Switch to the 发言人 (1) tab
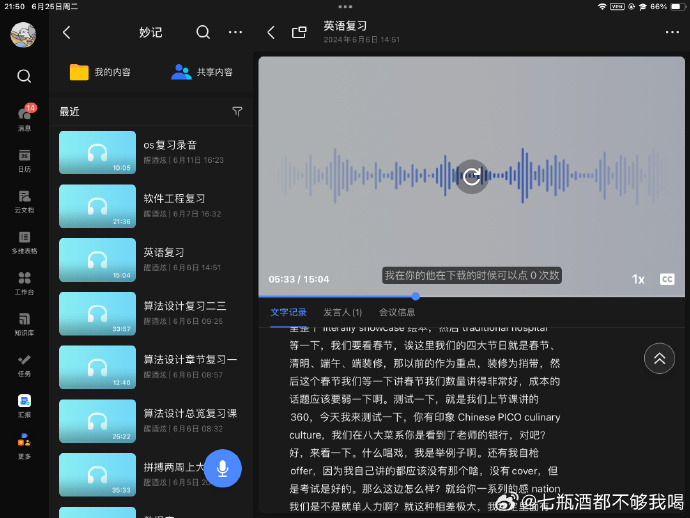This screenshot has width=690, height=518. 342,313
